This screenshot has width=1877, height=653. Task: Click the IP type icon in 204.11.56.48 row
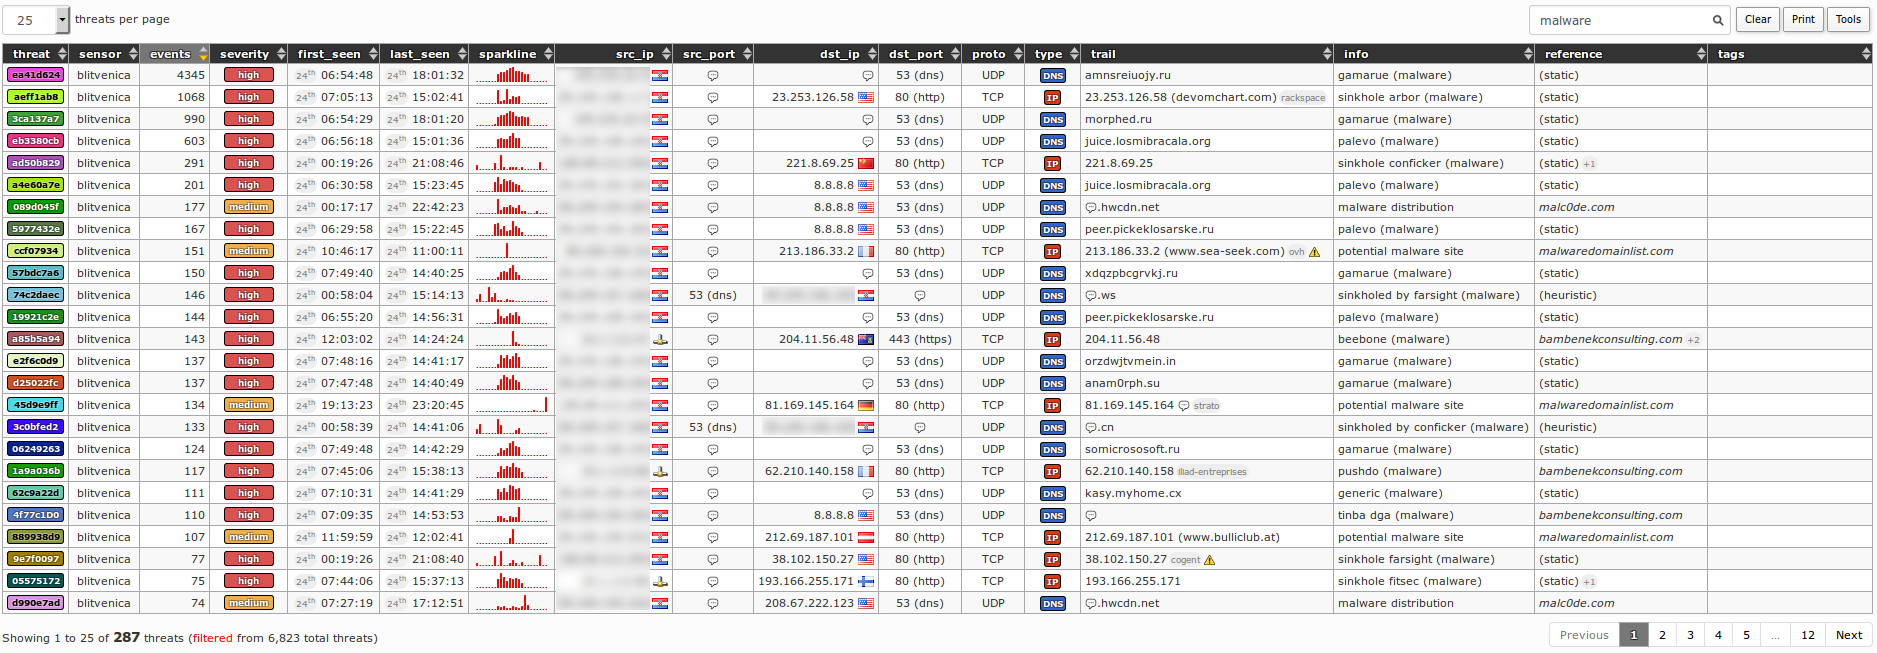click(x=1052, y=340)
